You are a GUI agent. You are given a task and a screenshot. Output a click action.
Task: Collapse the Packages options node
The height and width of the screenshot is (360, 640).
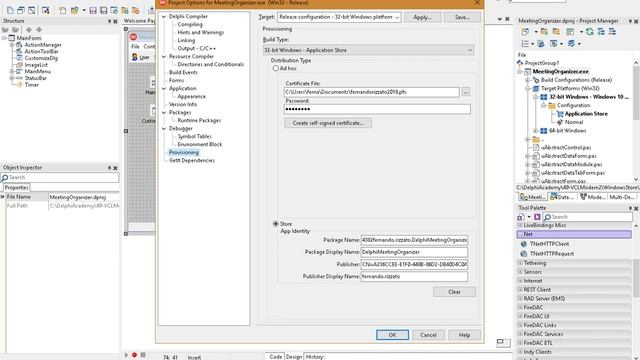pos(164,113)
